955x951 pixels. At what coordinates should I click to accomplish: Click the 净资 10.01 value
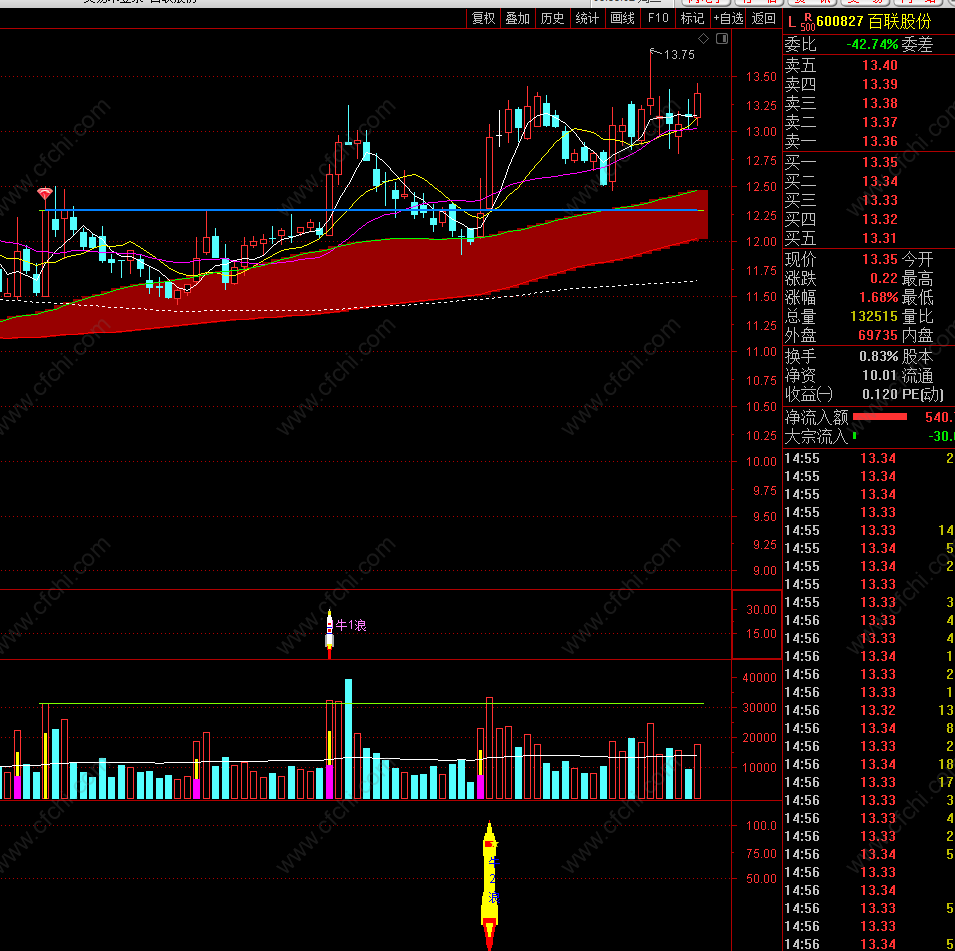[879, 375]
